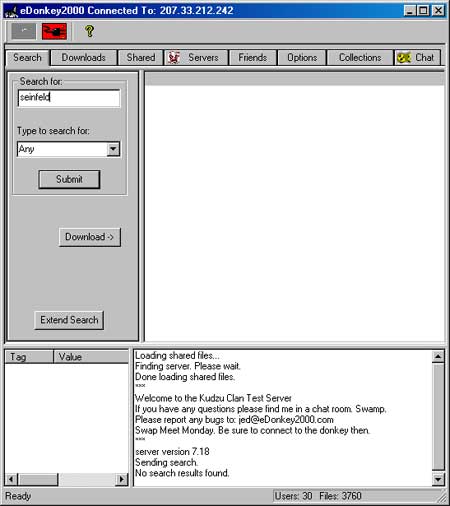Expand the Type to search for dropdown

click(113, 149)
